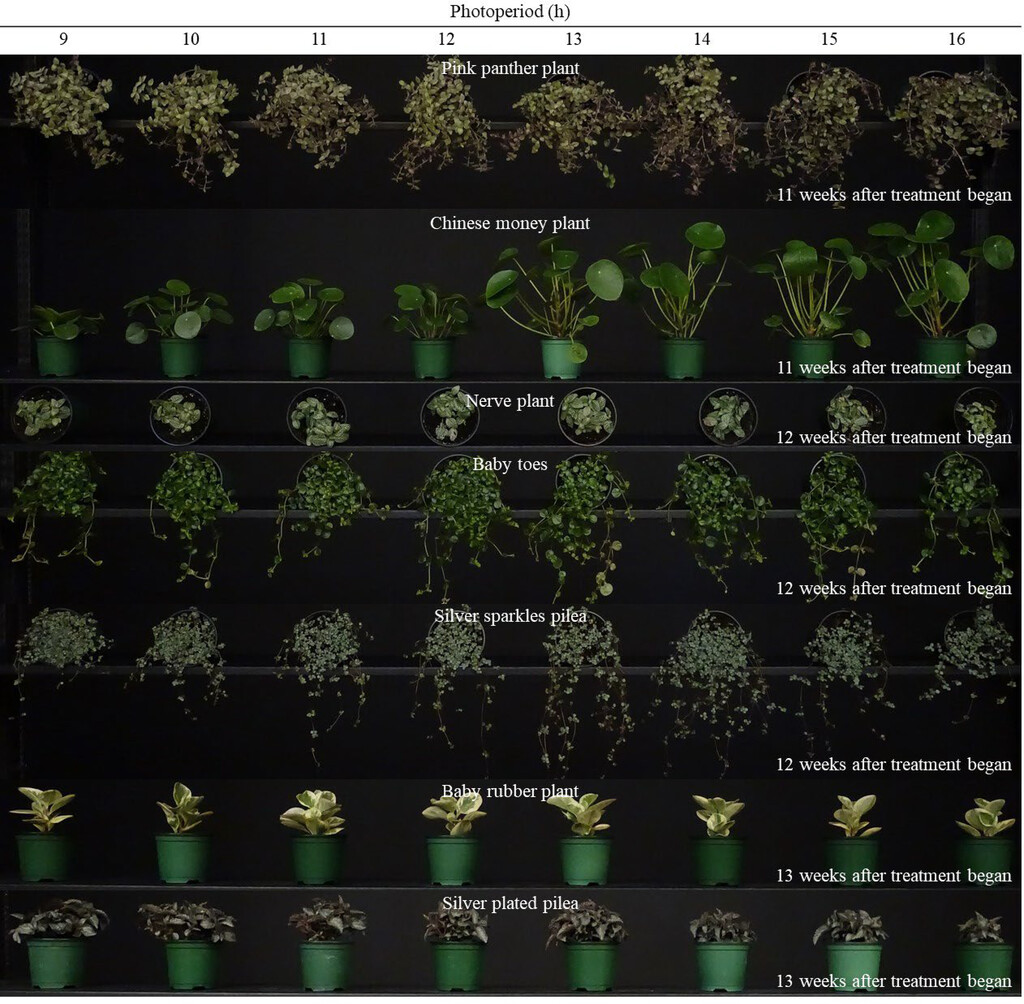Select the "Baby toes" row label
Image resolution: width=1024 pixels, height=1004 pixels.
click(x=510, y=464)
